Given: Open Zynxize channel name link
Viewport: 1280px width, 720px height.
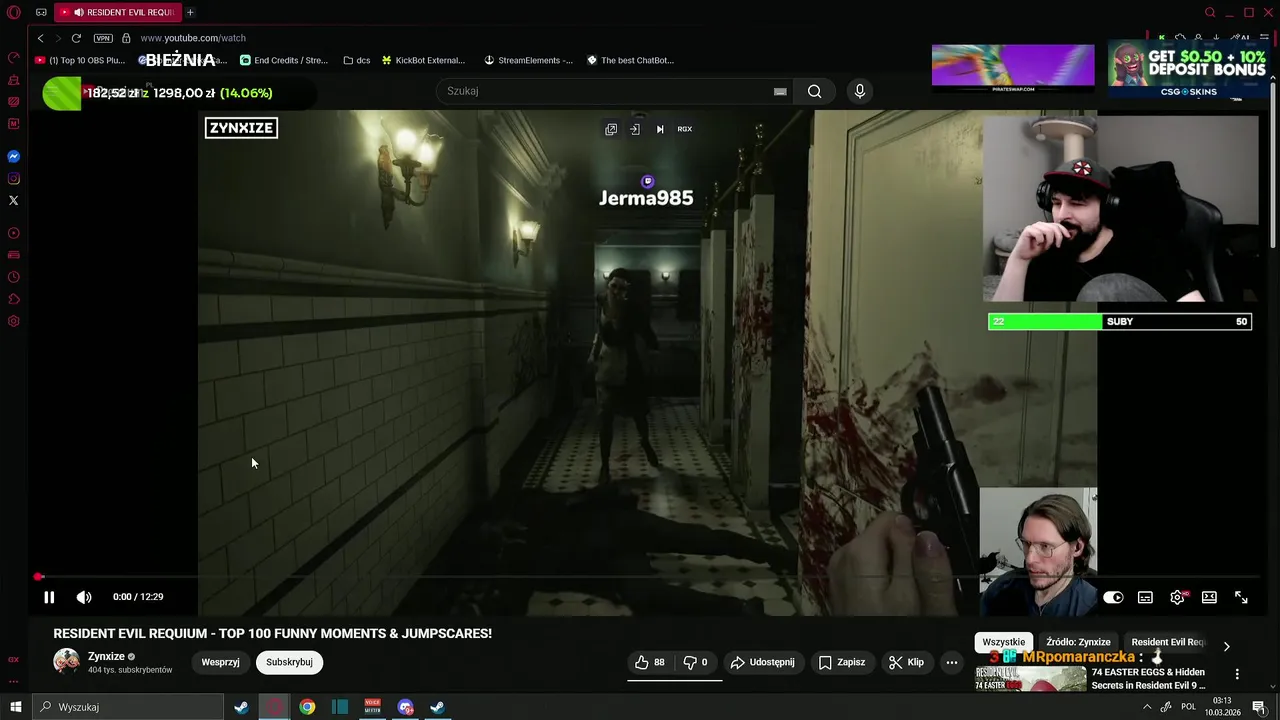Looking at the screenshot, I should (x=106, y=656).
